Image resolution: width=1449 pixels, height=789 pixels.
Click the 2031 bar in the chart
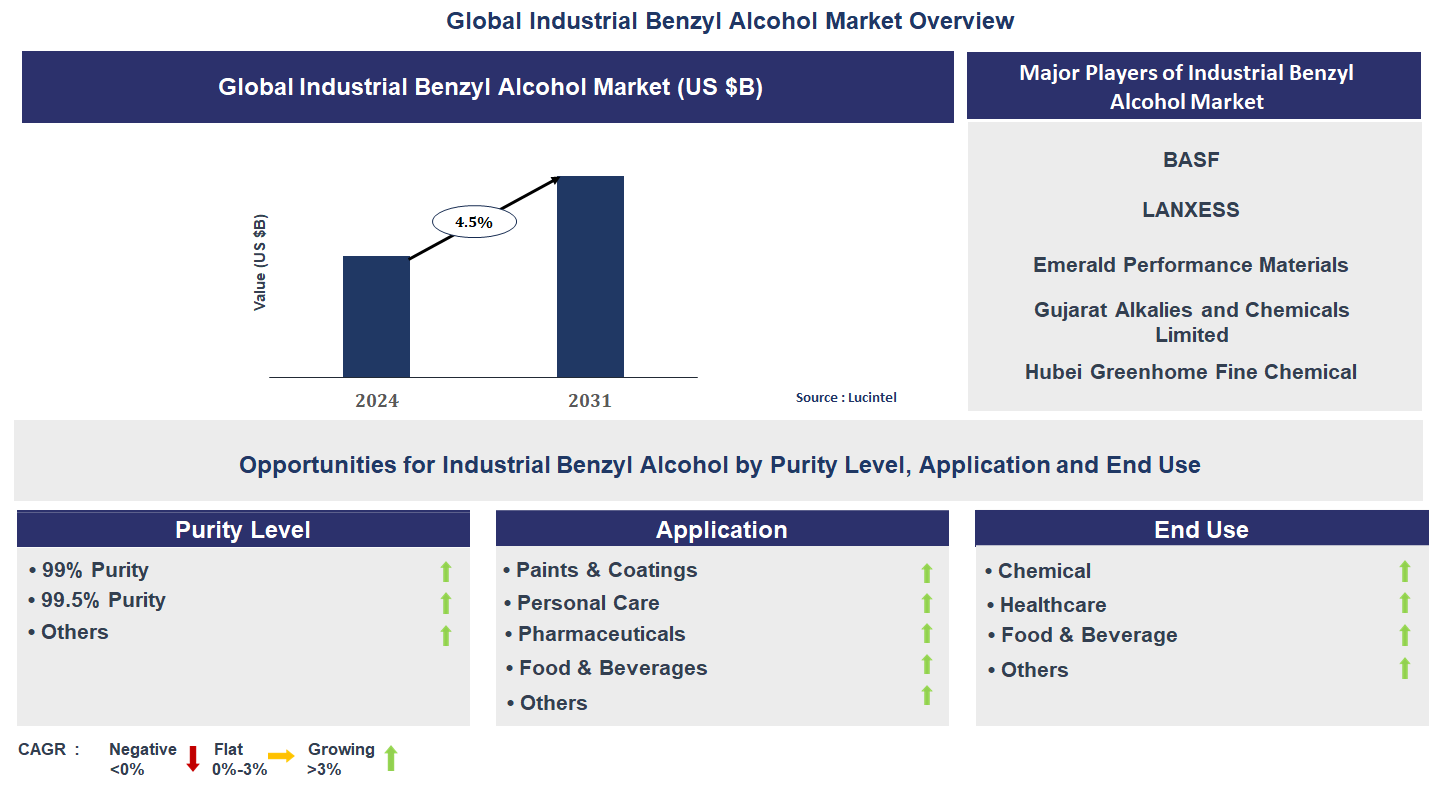[590, 275]
